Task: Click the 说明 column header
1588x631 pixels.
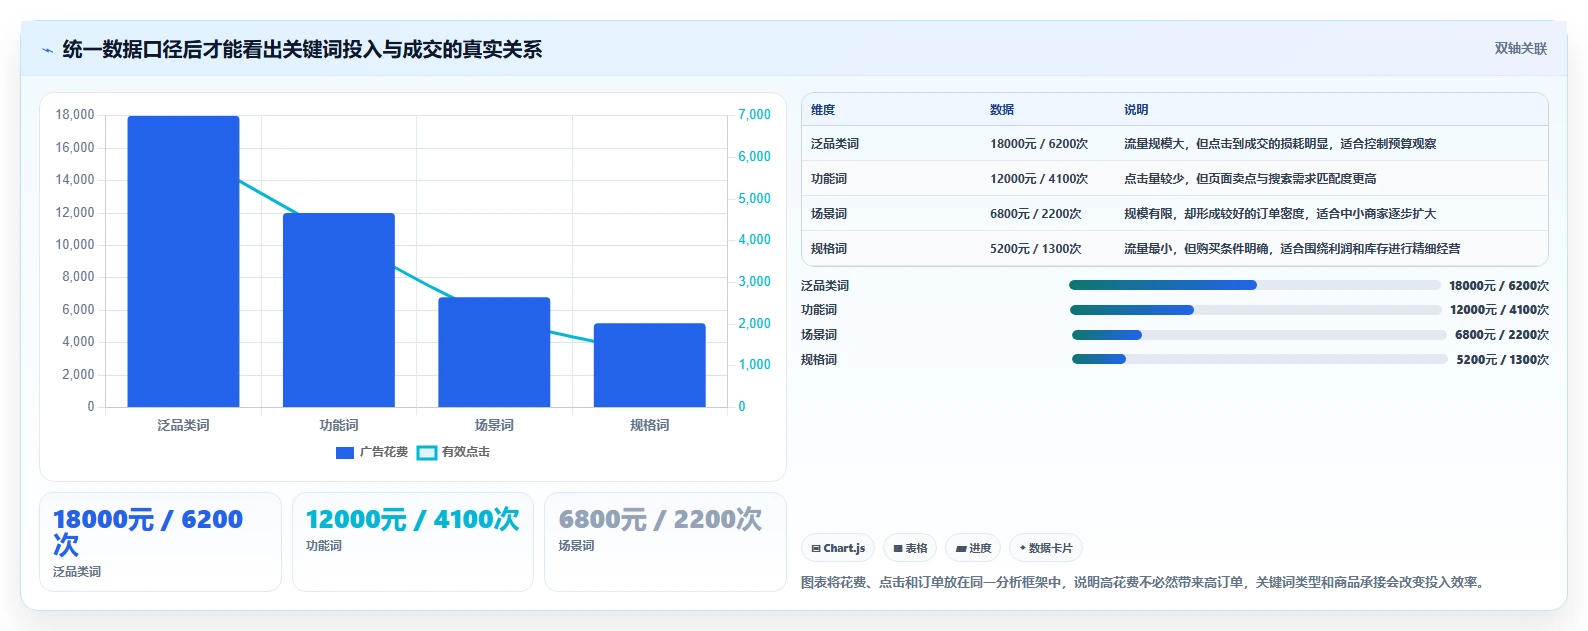Action: point(1136,110)
